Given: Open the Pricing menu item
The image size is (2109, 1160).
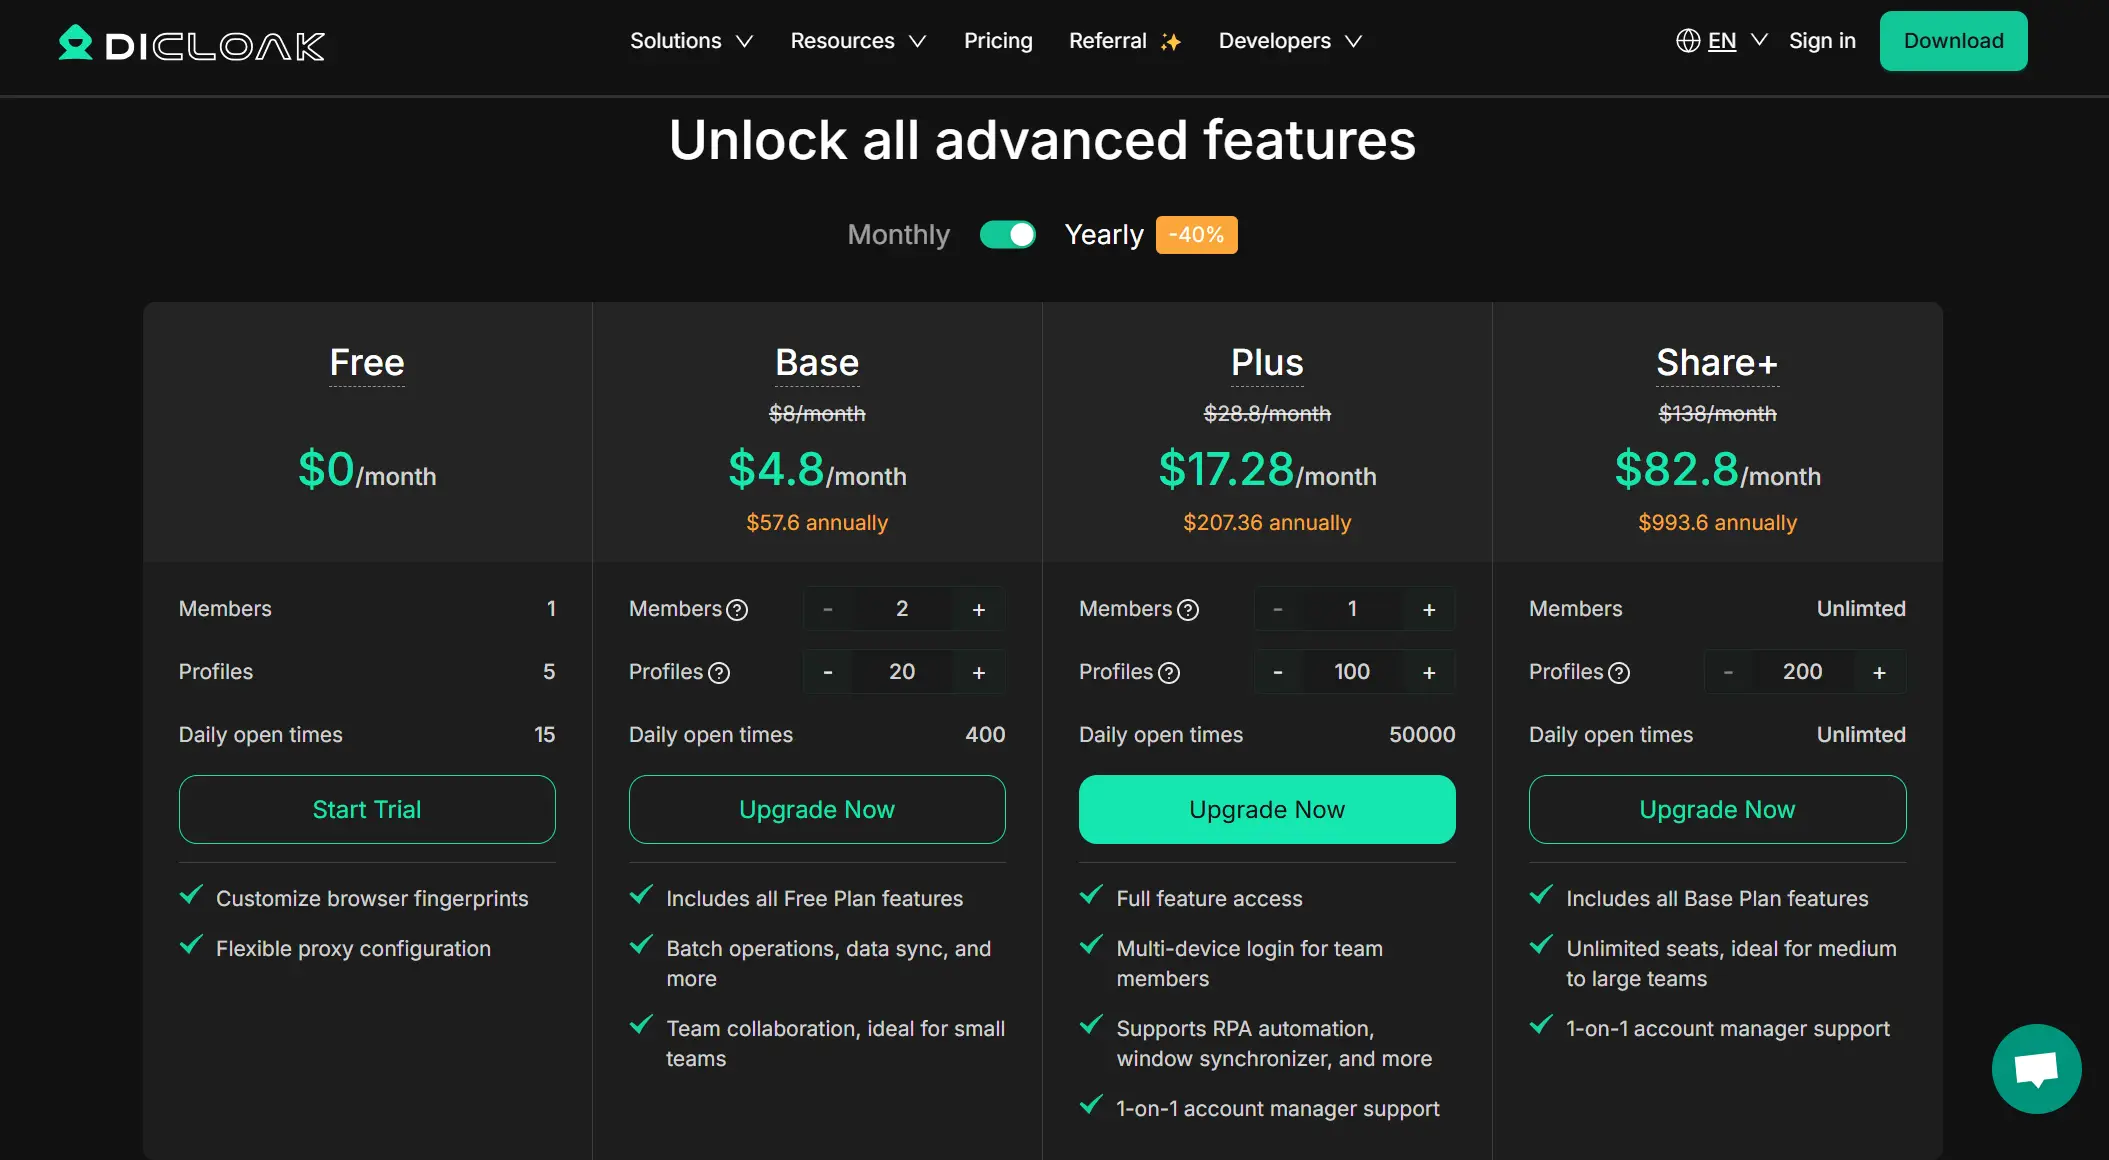Looking at the screenshot, I should click(x=997, y=41).
